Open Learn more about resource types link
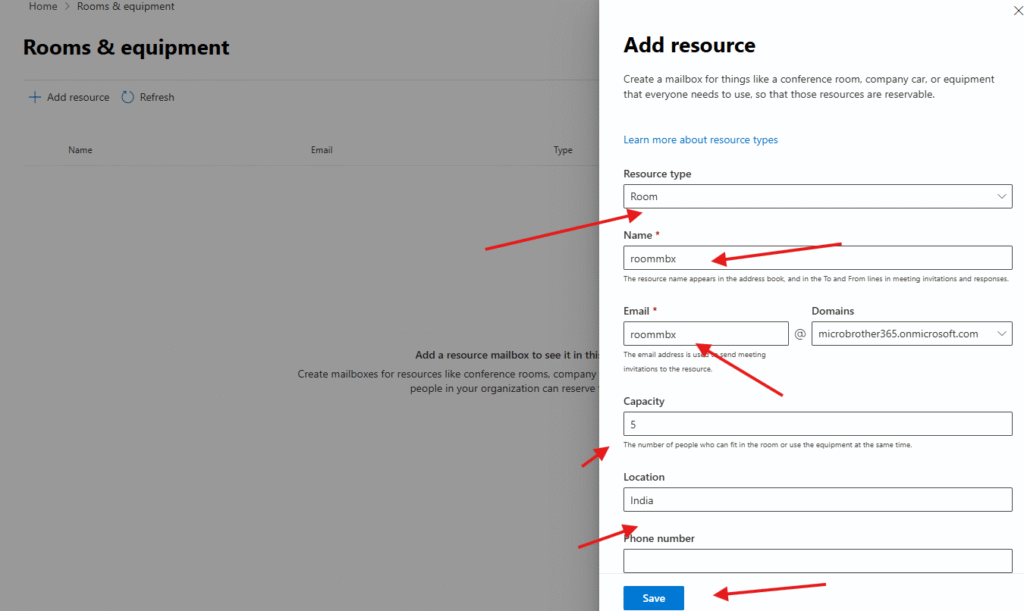Image resolution: width=1024 pixels, height=611 pixels. pos(700,140)
